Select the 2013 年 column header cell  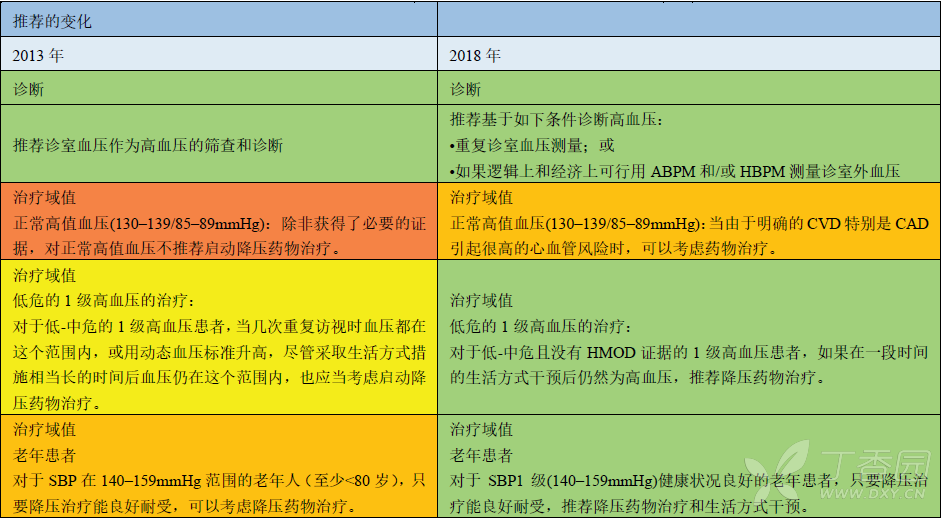click(219, 55)
